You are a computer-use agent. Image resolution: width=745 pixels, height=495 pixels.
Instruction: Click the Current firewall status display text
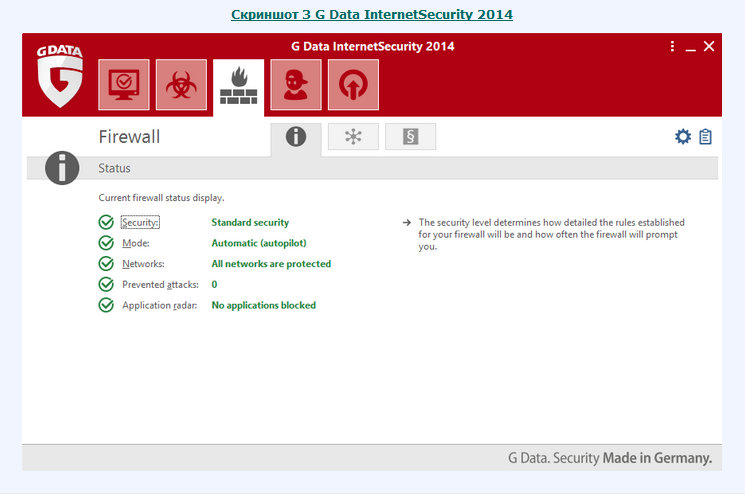pyautogui.click(x=162, y=198)
